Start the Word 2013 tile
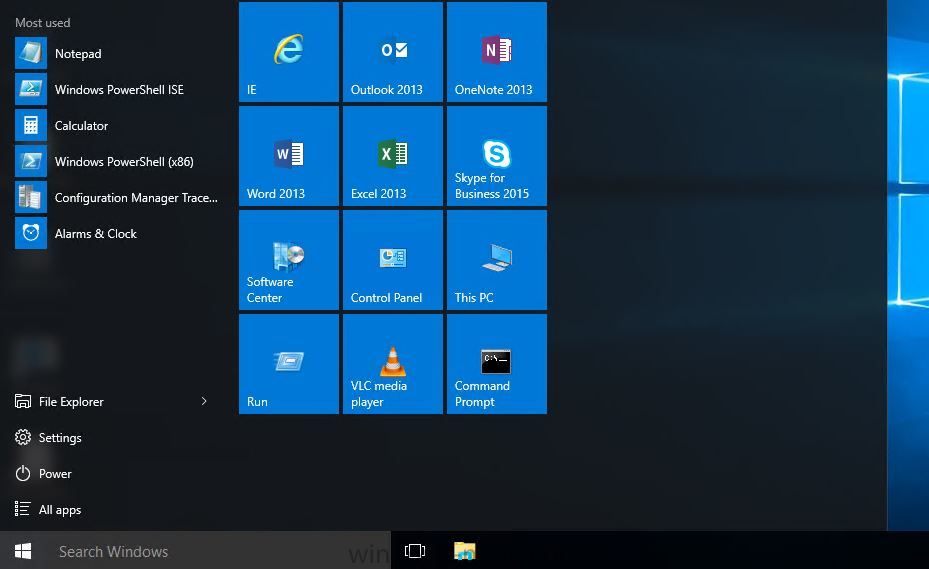Viewport: 929px width, 569px height. point(289,156)
